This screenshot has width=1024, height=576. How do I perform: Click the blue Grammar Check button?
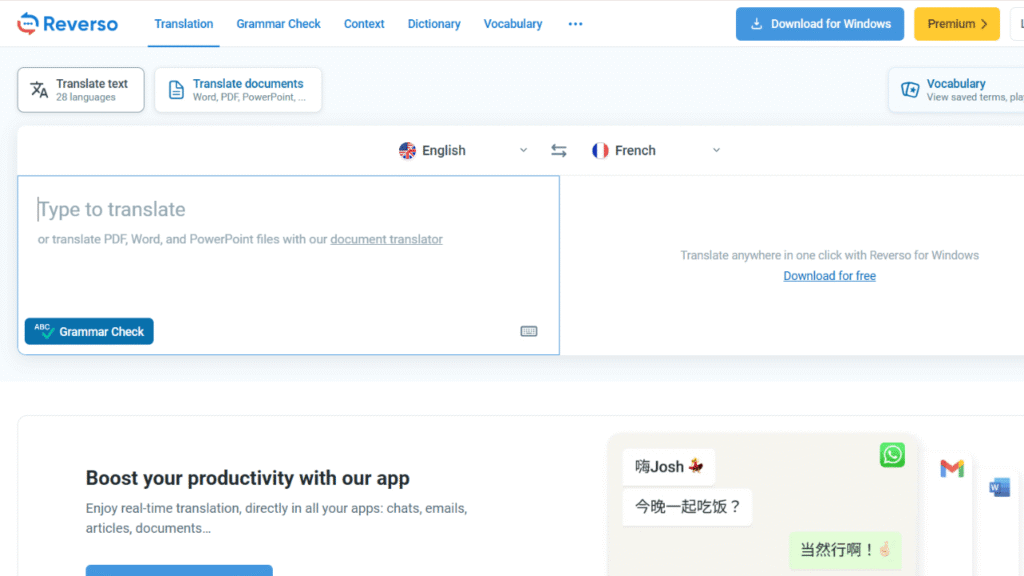coord(89,331)
